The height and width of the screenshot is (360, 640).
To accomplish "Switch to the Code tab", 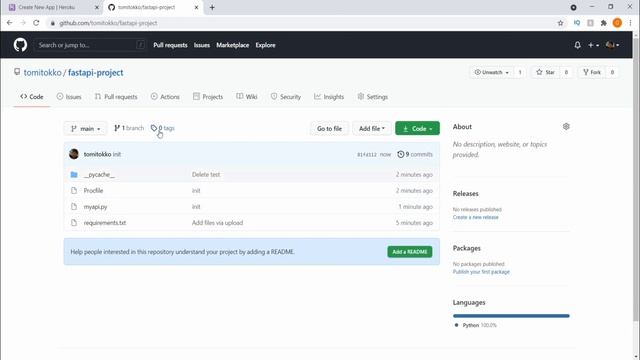I will [x=32, y=97].
